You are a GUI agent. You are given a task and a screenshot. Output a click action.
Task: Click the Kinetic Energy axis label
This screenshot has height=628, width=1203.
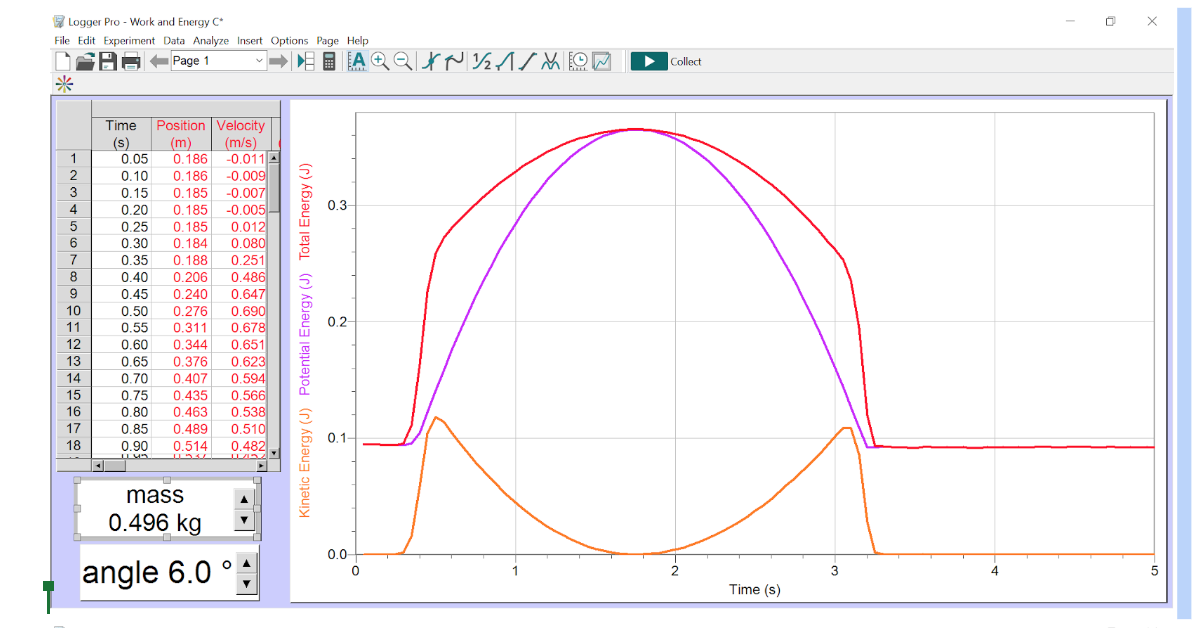(x=306, y=462)
